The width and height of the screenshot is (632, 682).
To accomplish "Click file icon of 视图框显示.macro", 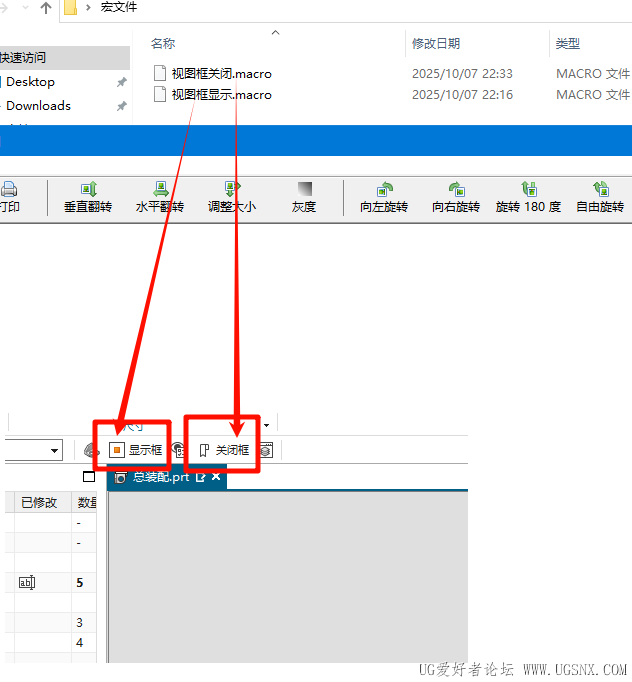I will 160,94.
